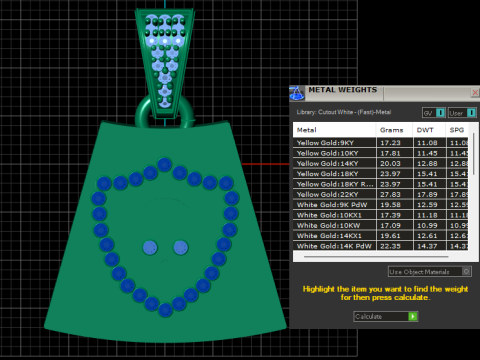
Task: Click the SPG column header
Action: 457,130
